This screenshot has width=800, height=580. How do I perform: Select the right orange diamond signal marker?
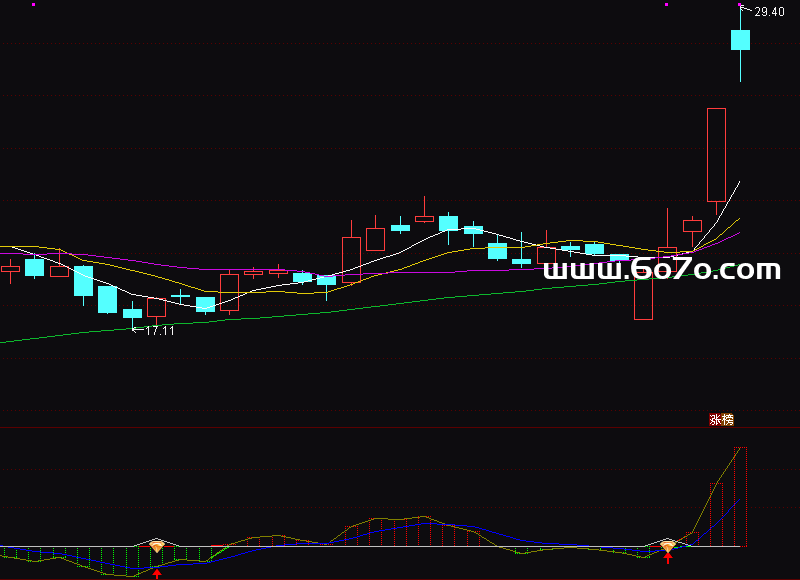point(668,546)
